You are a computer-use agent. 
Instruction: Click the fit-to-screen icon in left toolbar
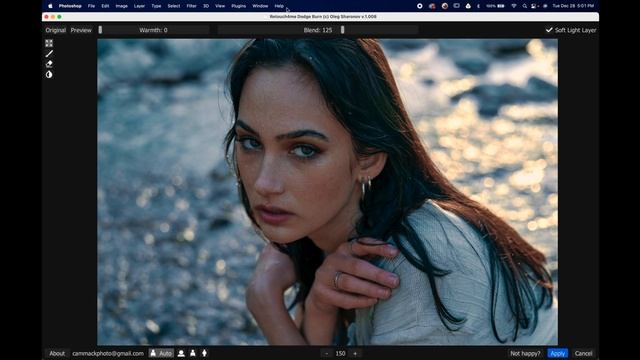49,43
